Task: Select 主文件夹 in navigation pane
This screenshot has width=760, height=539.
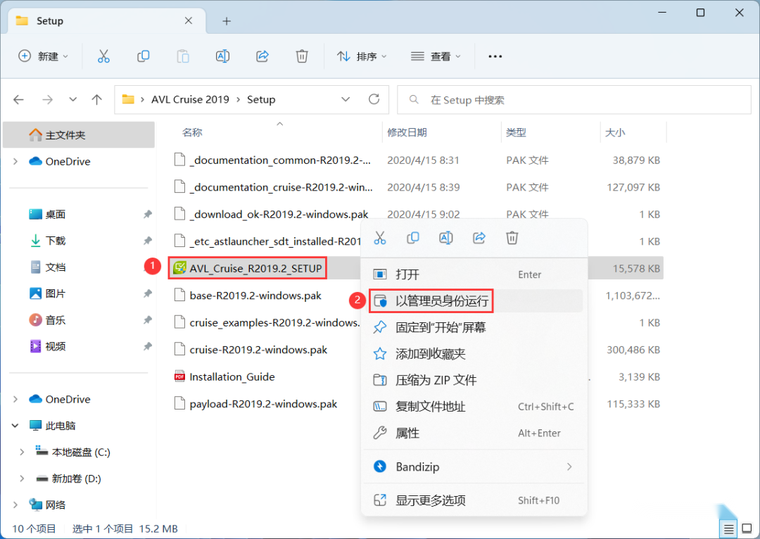Action: click(x=79, y=135)
